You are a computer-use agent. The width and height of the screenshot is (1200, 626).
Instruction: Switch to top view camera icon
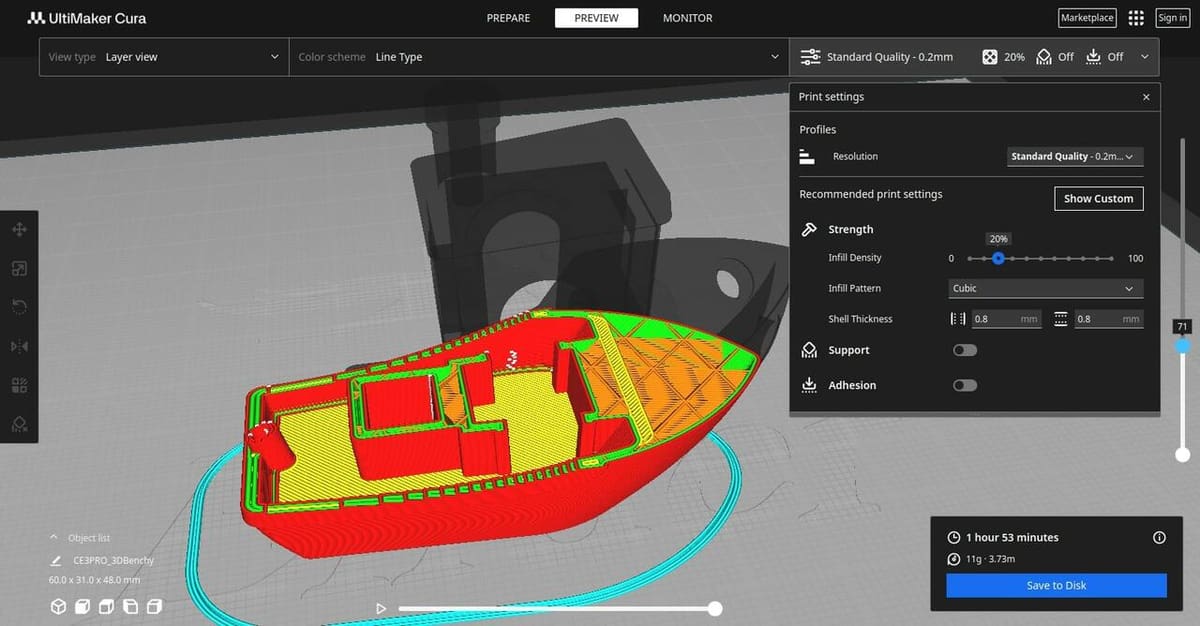(107, 606)
